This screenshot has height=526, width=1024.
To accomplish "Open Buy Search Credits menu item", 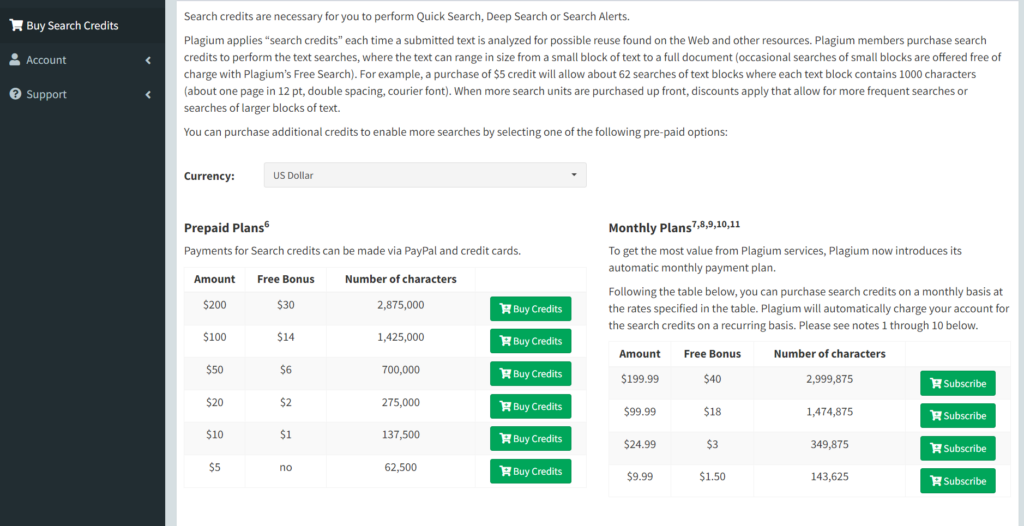I will coord(82,25).
